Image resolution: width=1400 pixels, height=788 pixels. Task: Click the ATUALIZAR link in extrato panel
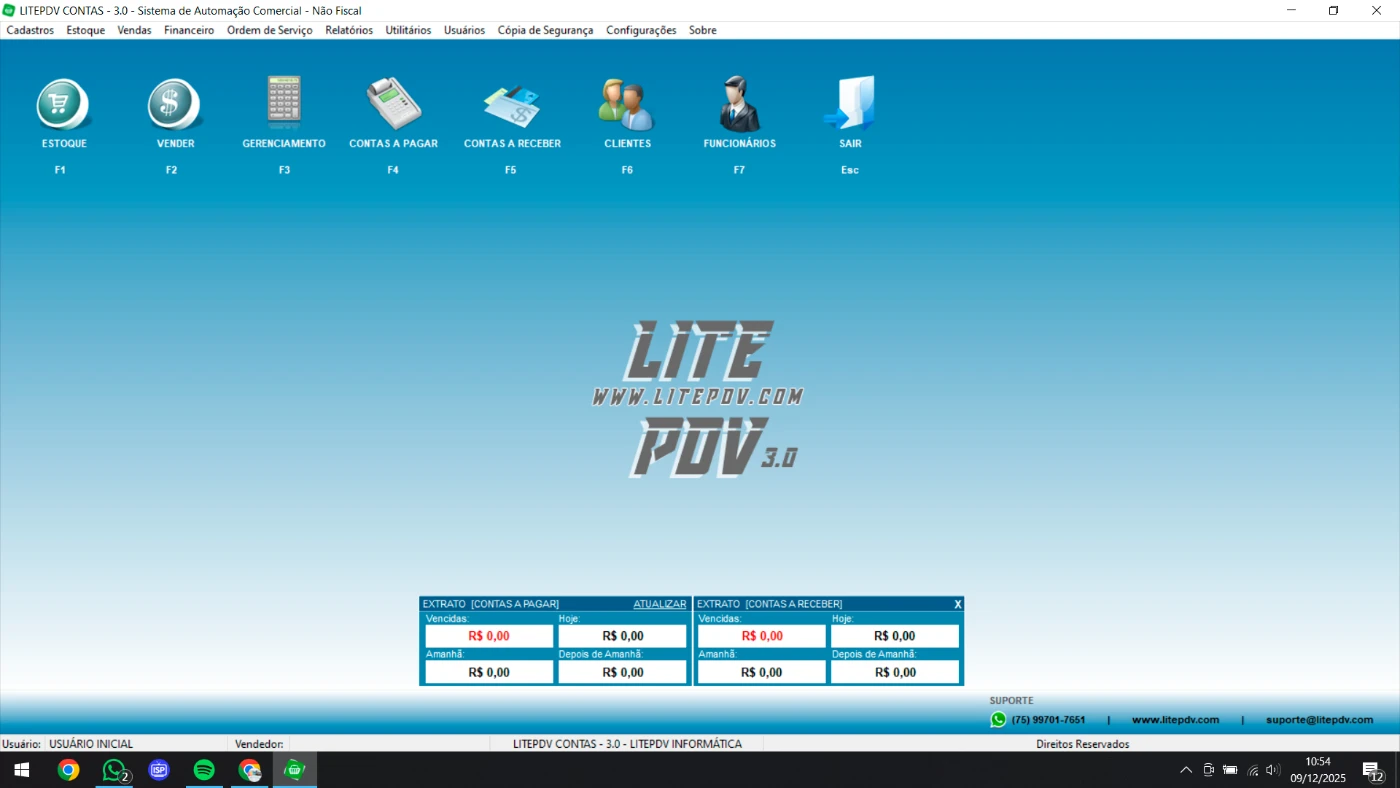pos(659,604)
